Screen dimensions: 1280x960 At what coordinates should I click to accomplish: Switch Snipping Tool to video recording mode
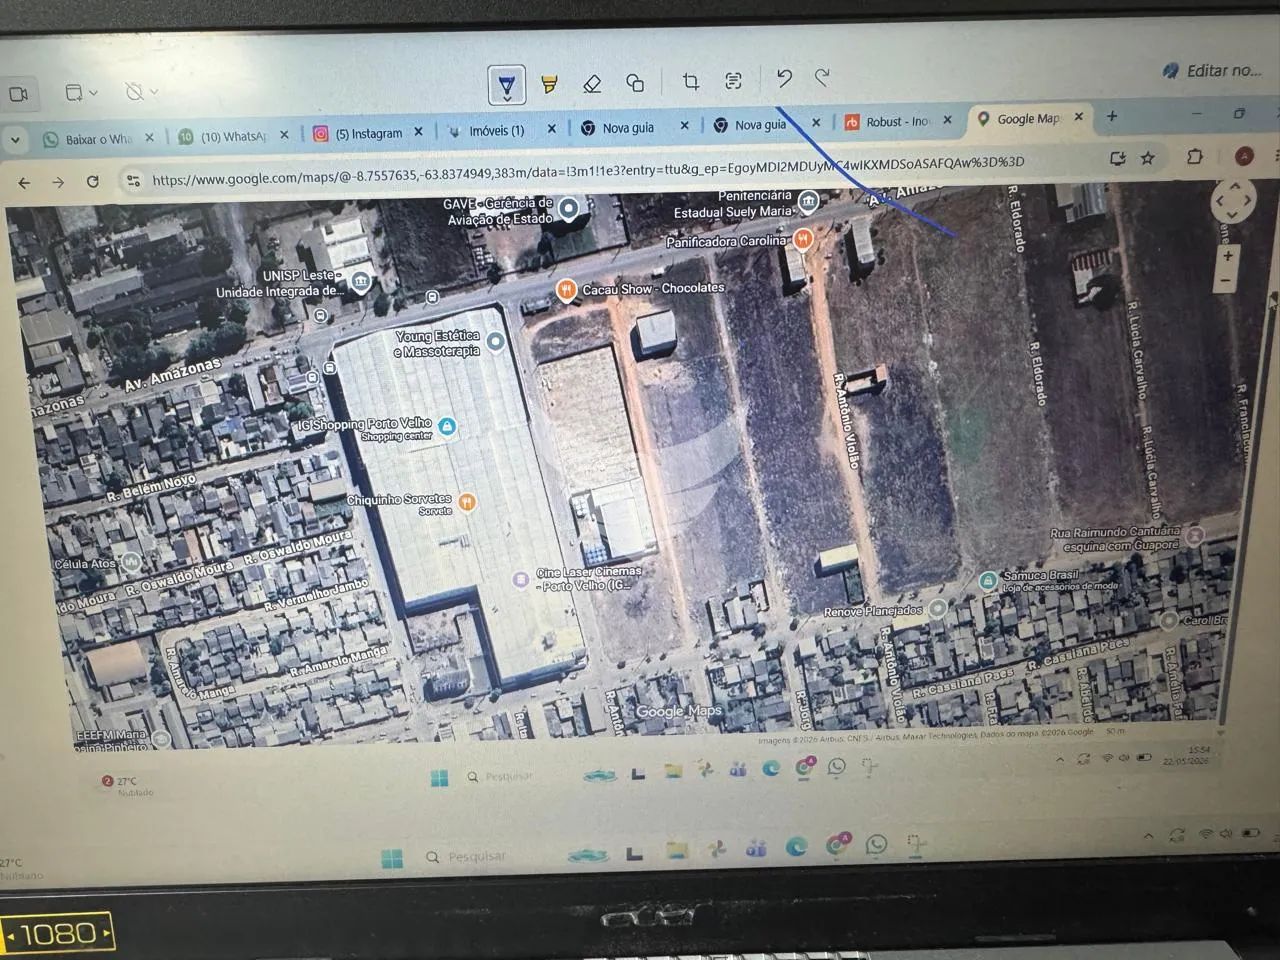tap(18, 94)
